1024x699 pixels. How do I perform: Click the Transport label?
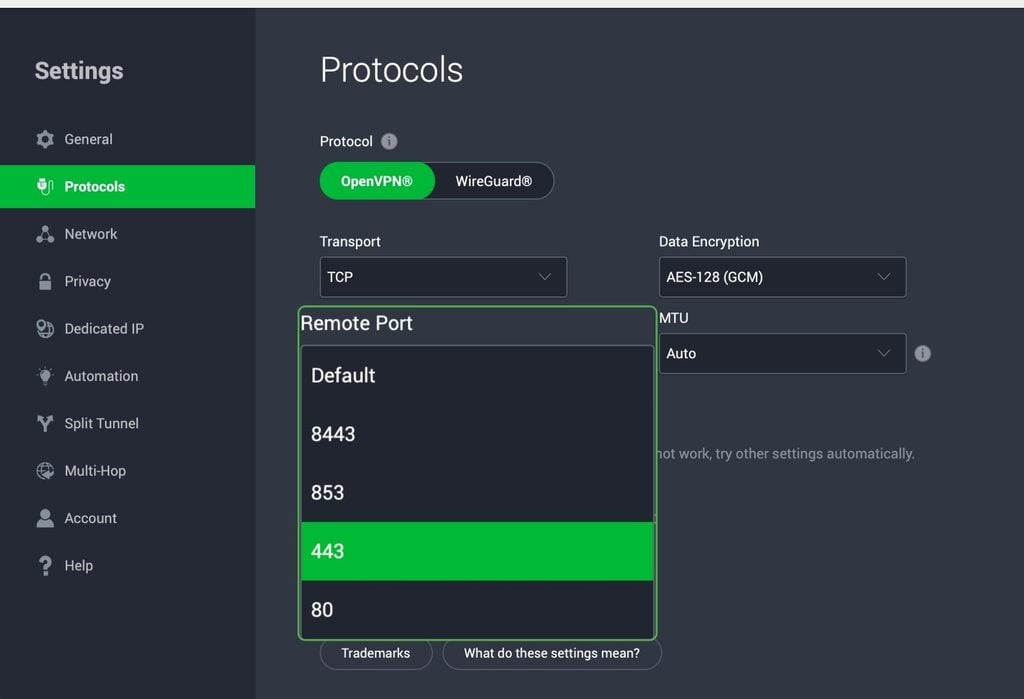(350, 242)
